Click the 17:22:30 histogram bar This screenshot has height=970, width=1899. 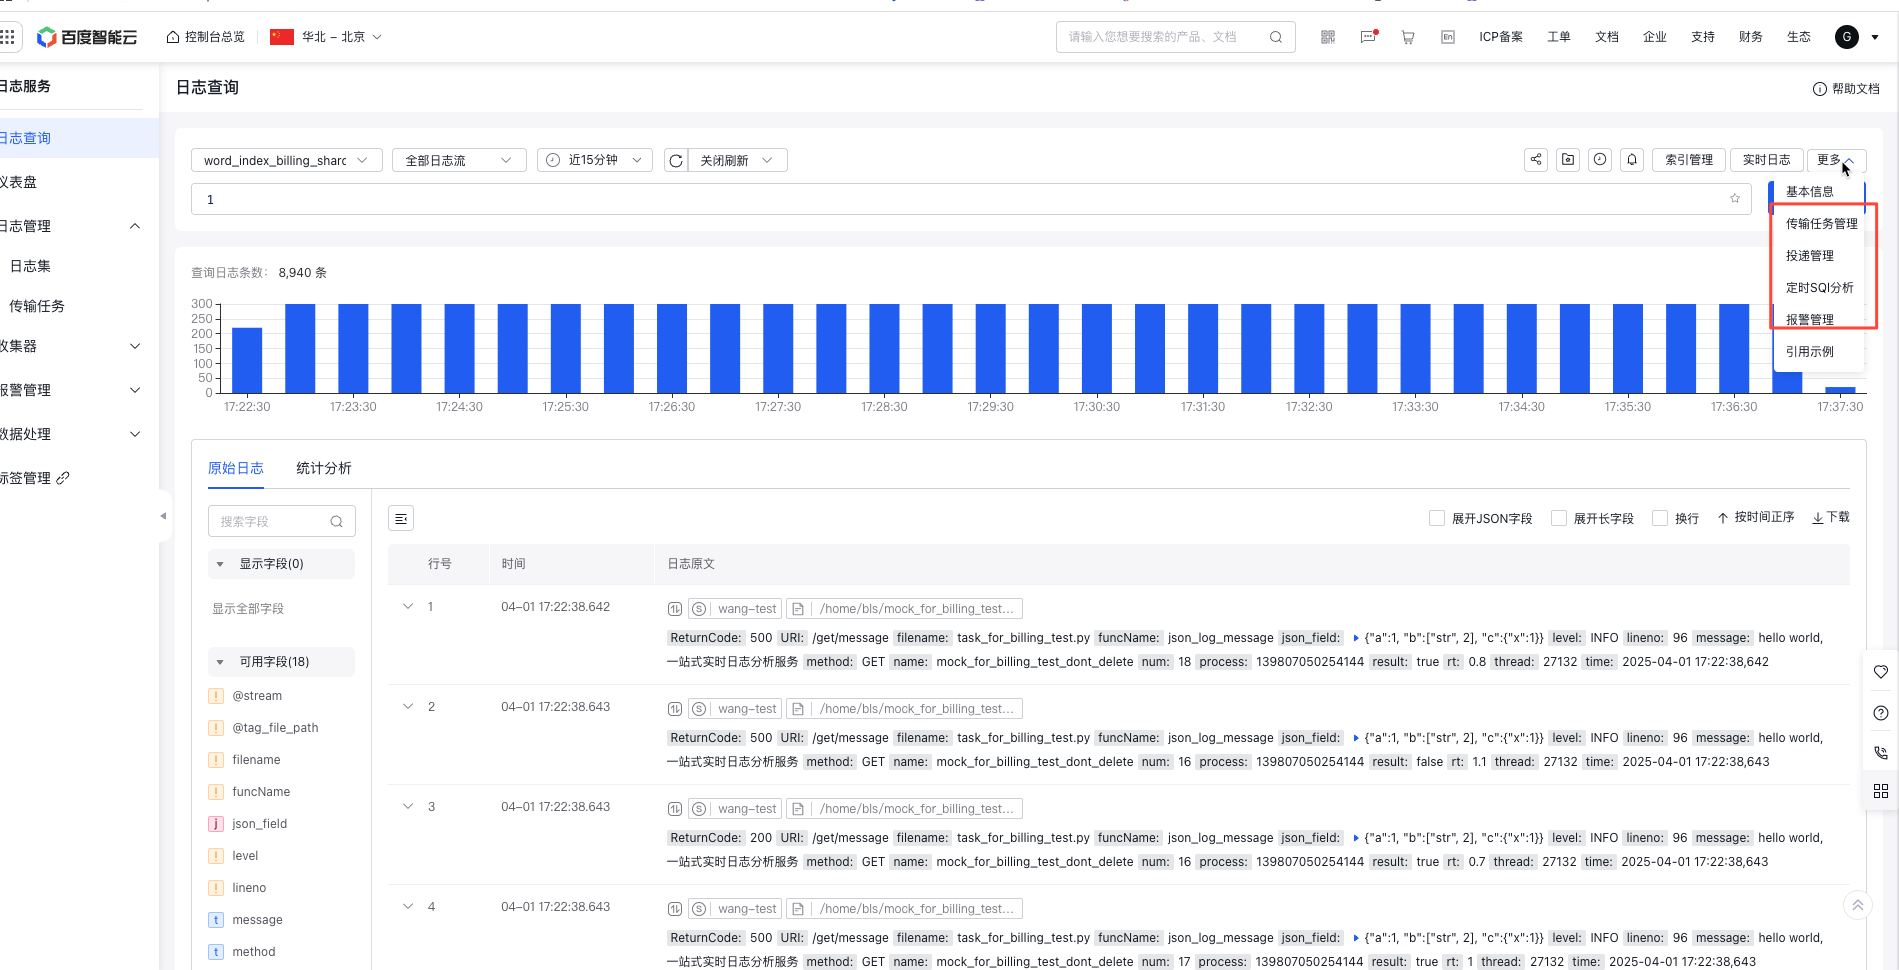point(247,360)
